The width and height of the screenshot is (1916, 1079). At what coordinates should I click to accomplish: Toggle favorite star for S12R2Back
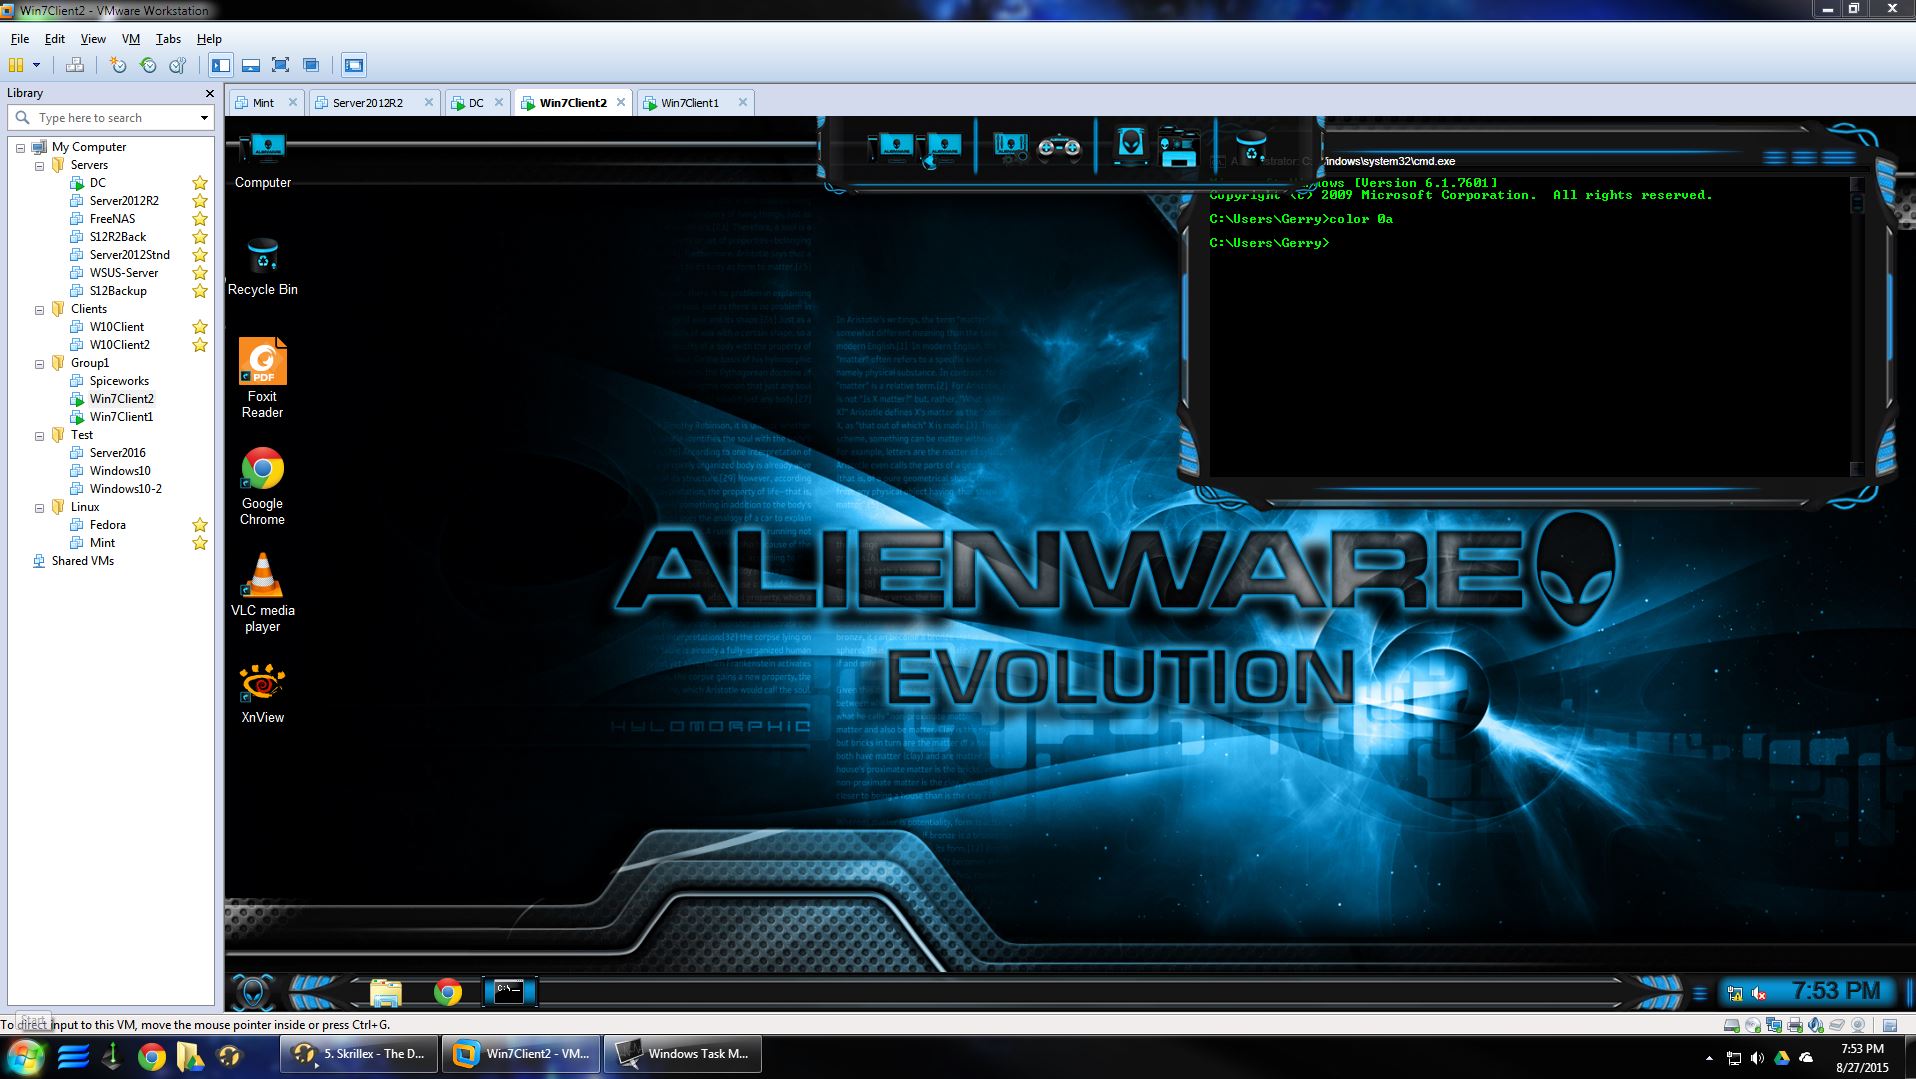(200, 237)
